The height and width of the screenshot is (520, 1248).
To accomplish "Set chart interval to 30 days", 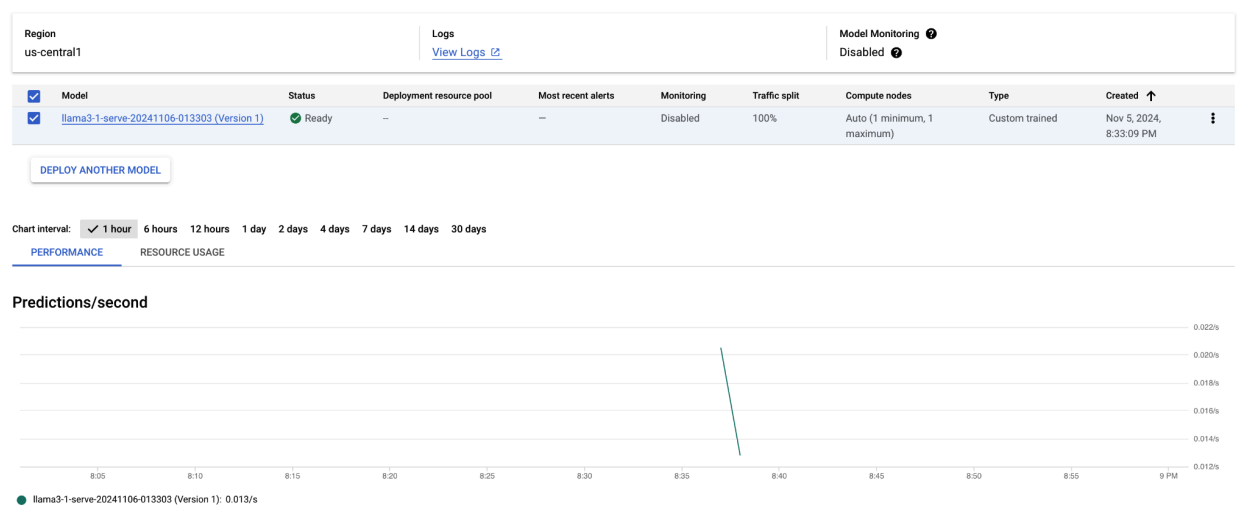I will (x=468, y=229).
